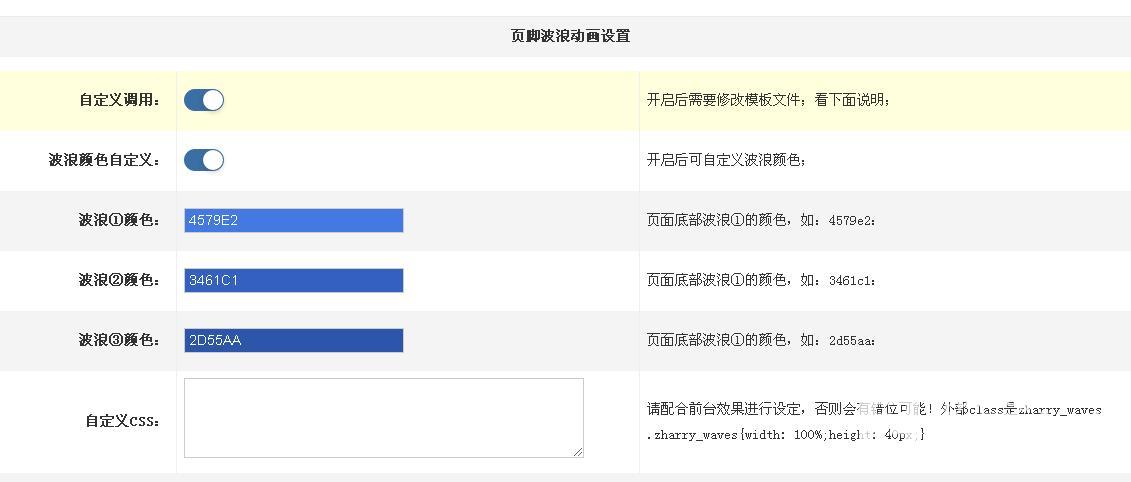Click the 波浪①颜色 field showing 4579E2
This screenshot has height=482, width=1131.
click(x=293, y=220)
